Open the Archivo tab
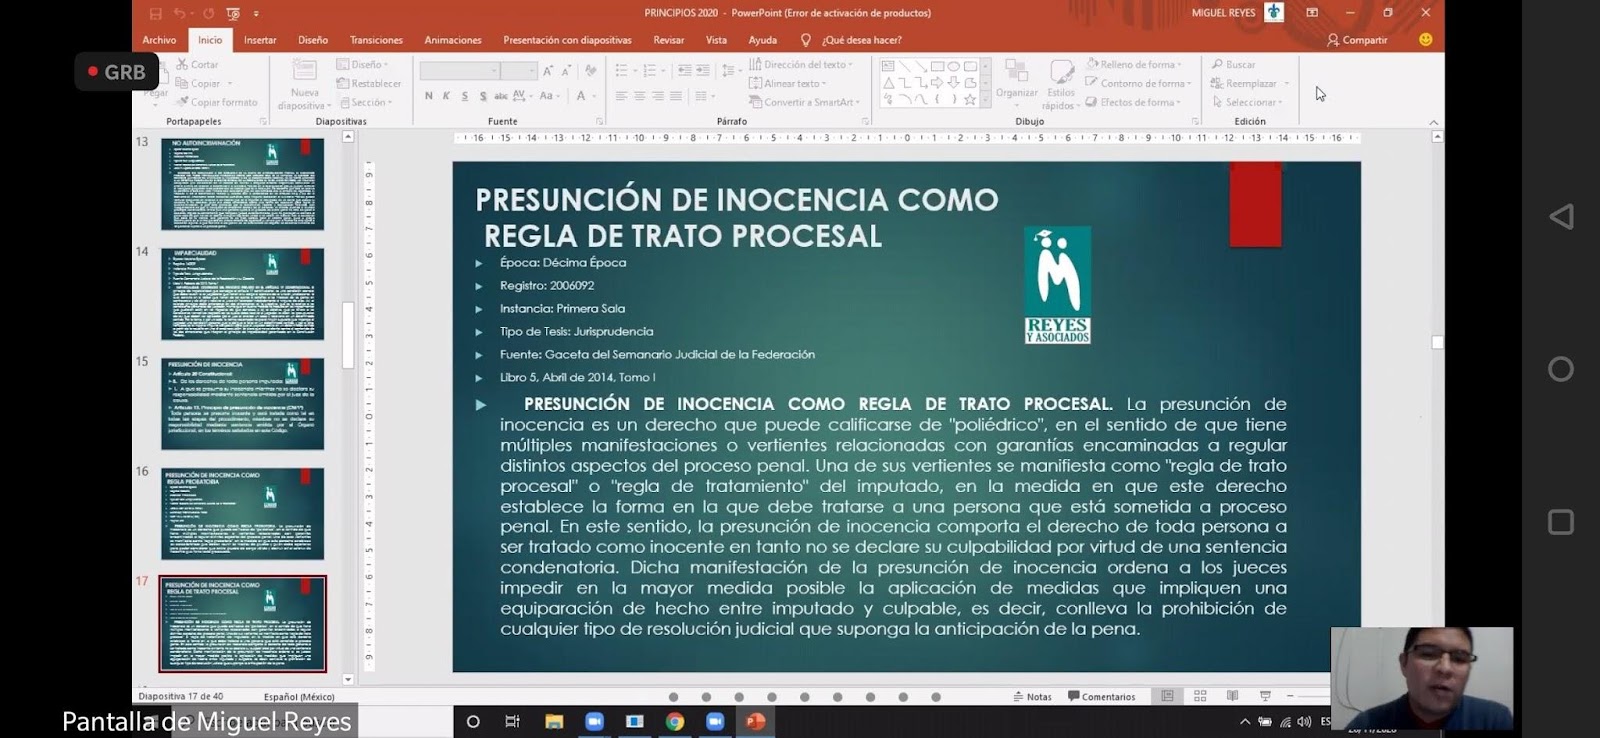The width and height of the screenshot is (1600, 738). coord(159,40)
